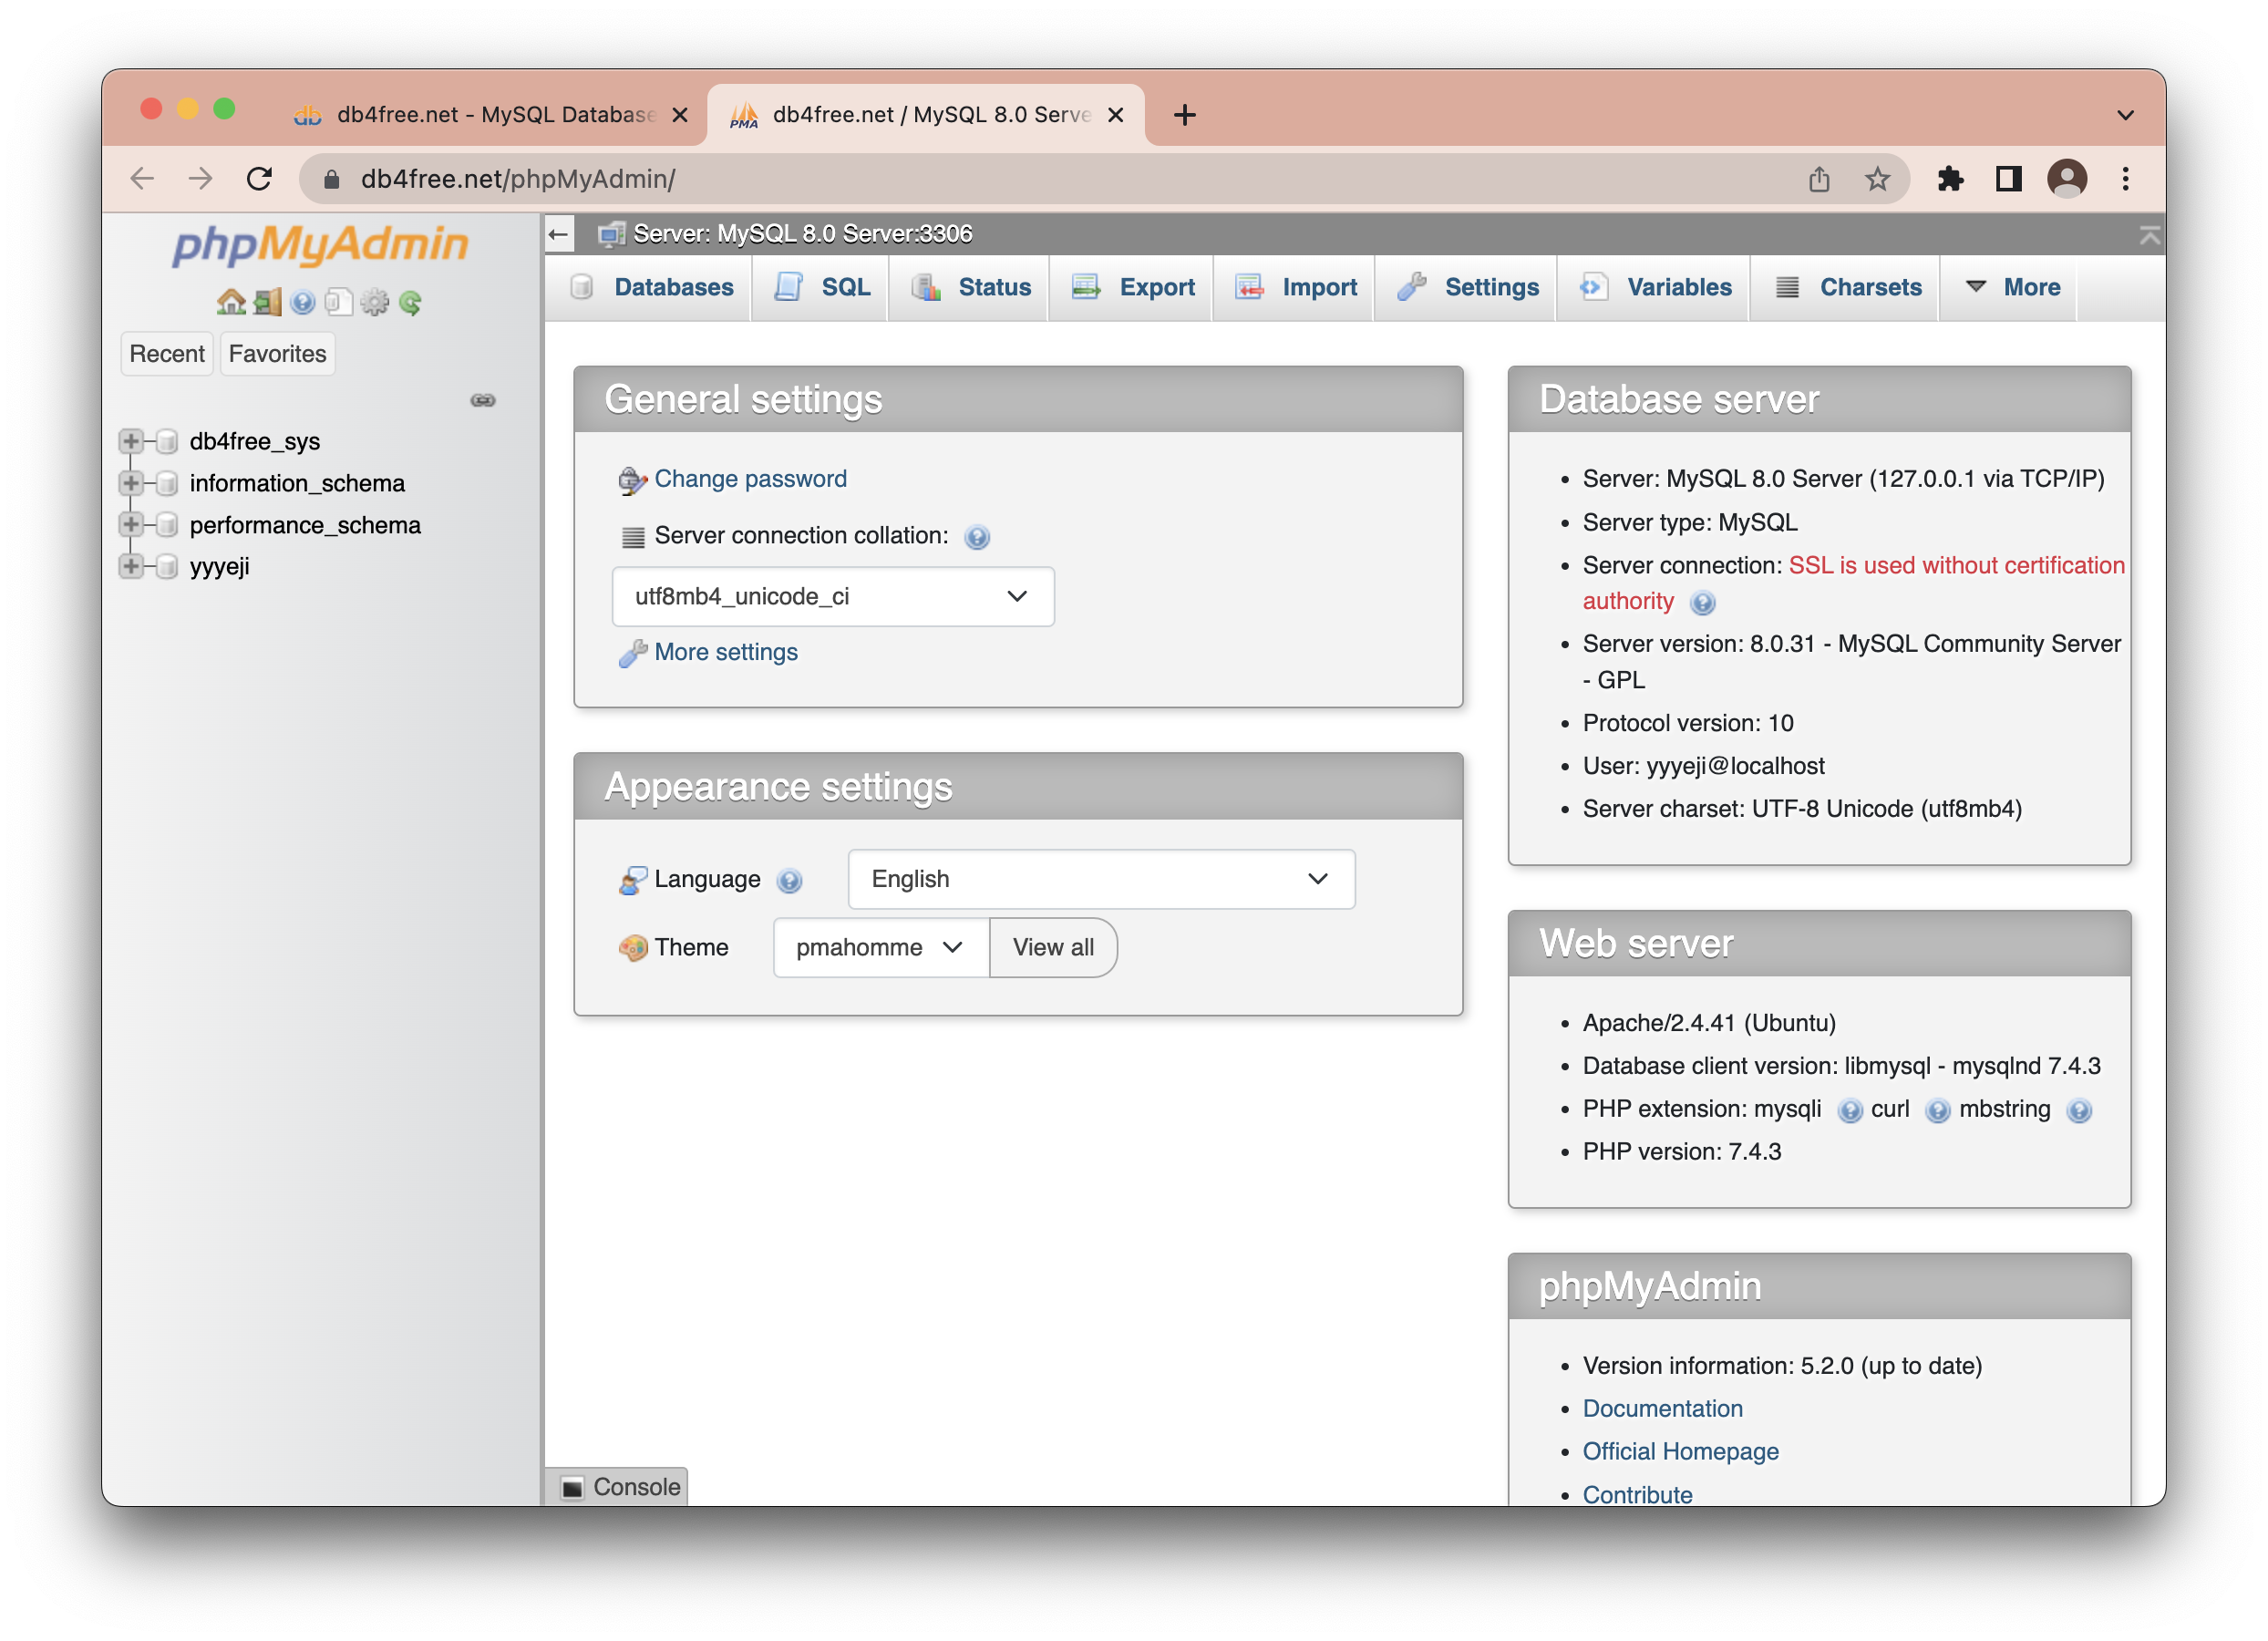Click help icon next to SSL authority warning
This screenshot has height=1641, width=2268.
pos(1702,602)
